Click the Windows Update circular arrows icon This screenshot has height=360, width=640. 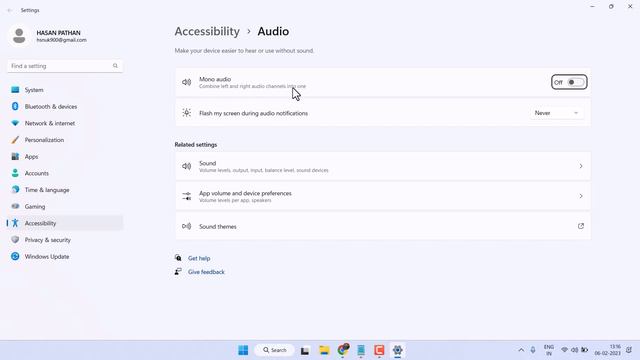[x=15, y=256]
